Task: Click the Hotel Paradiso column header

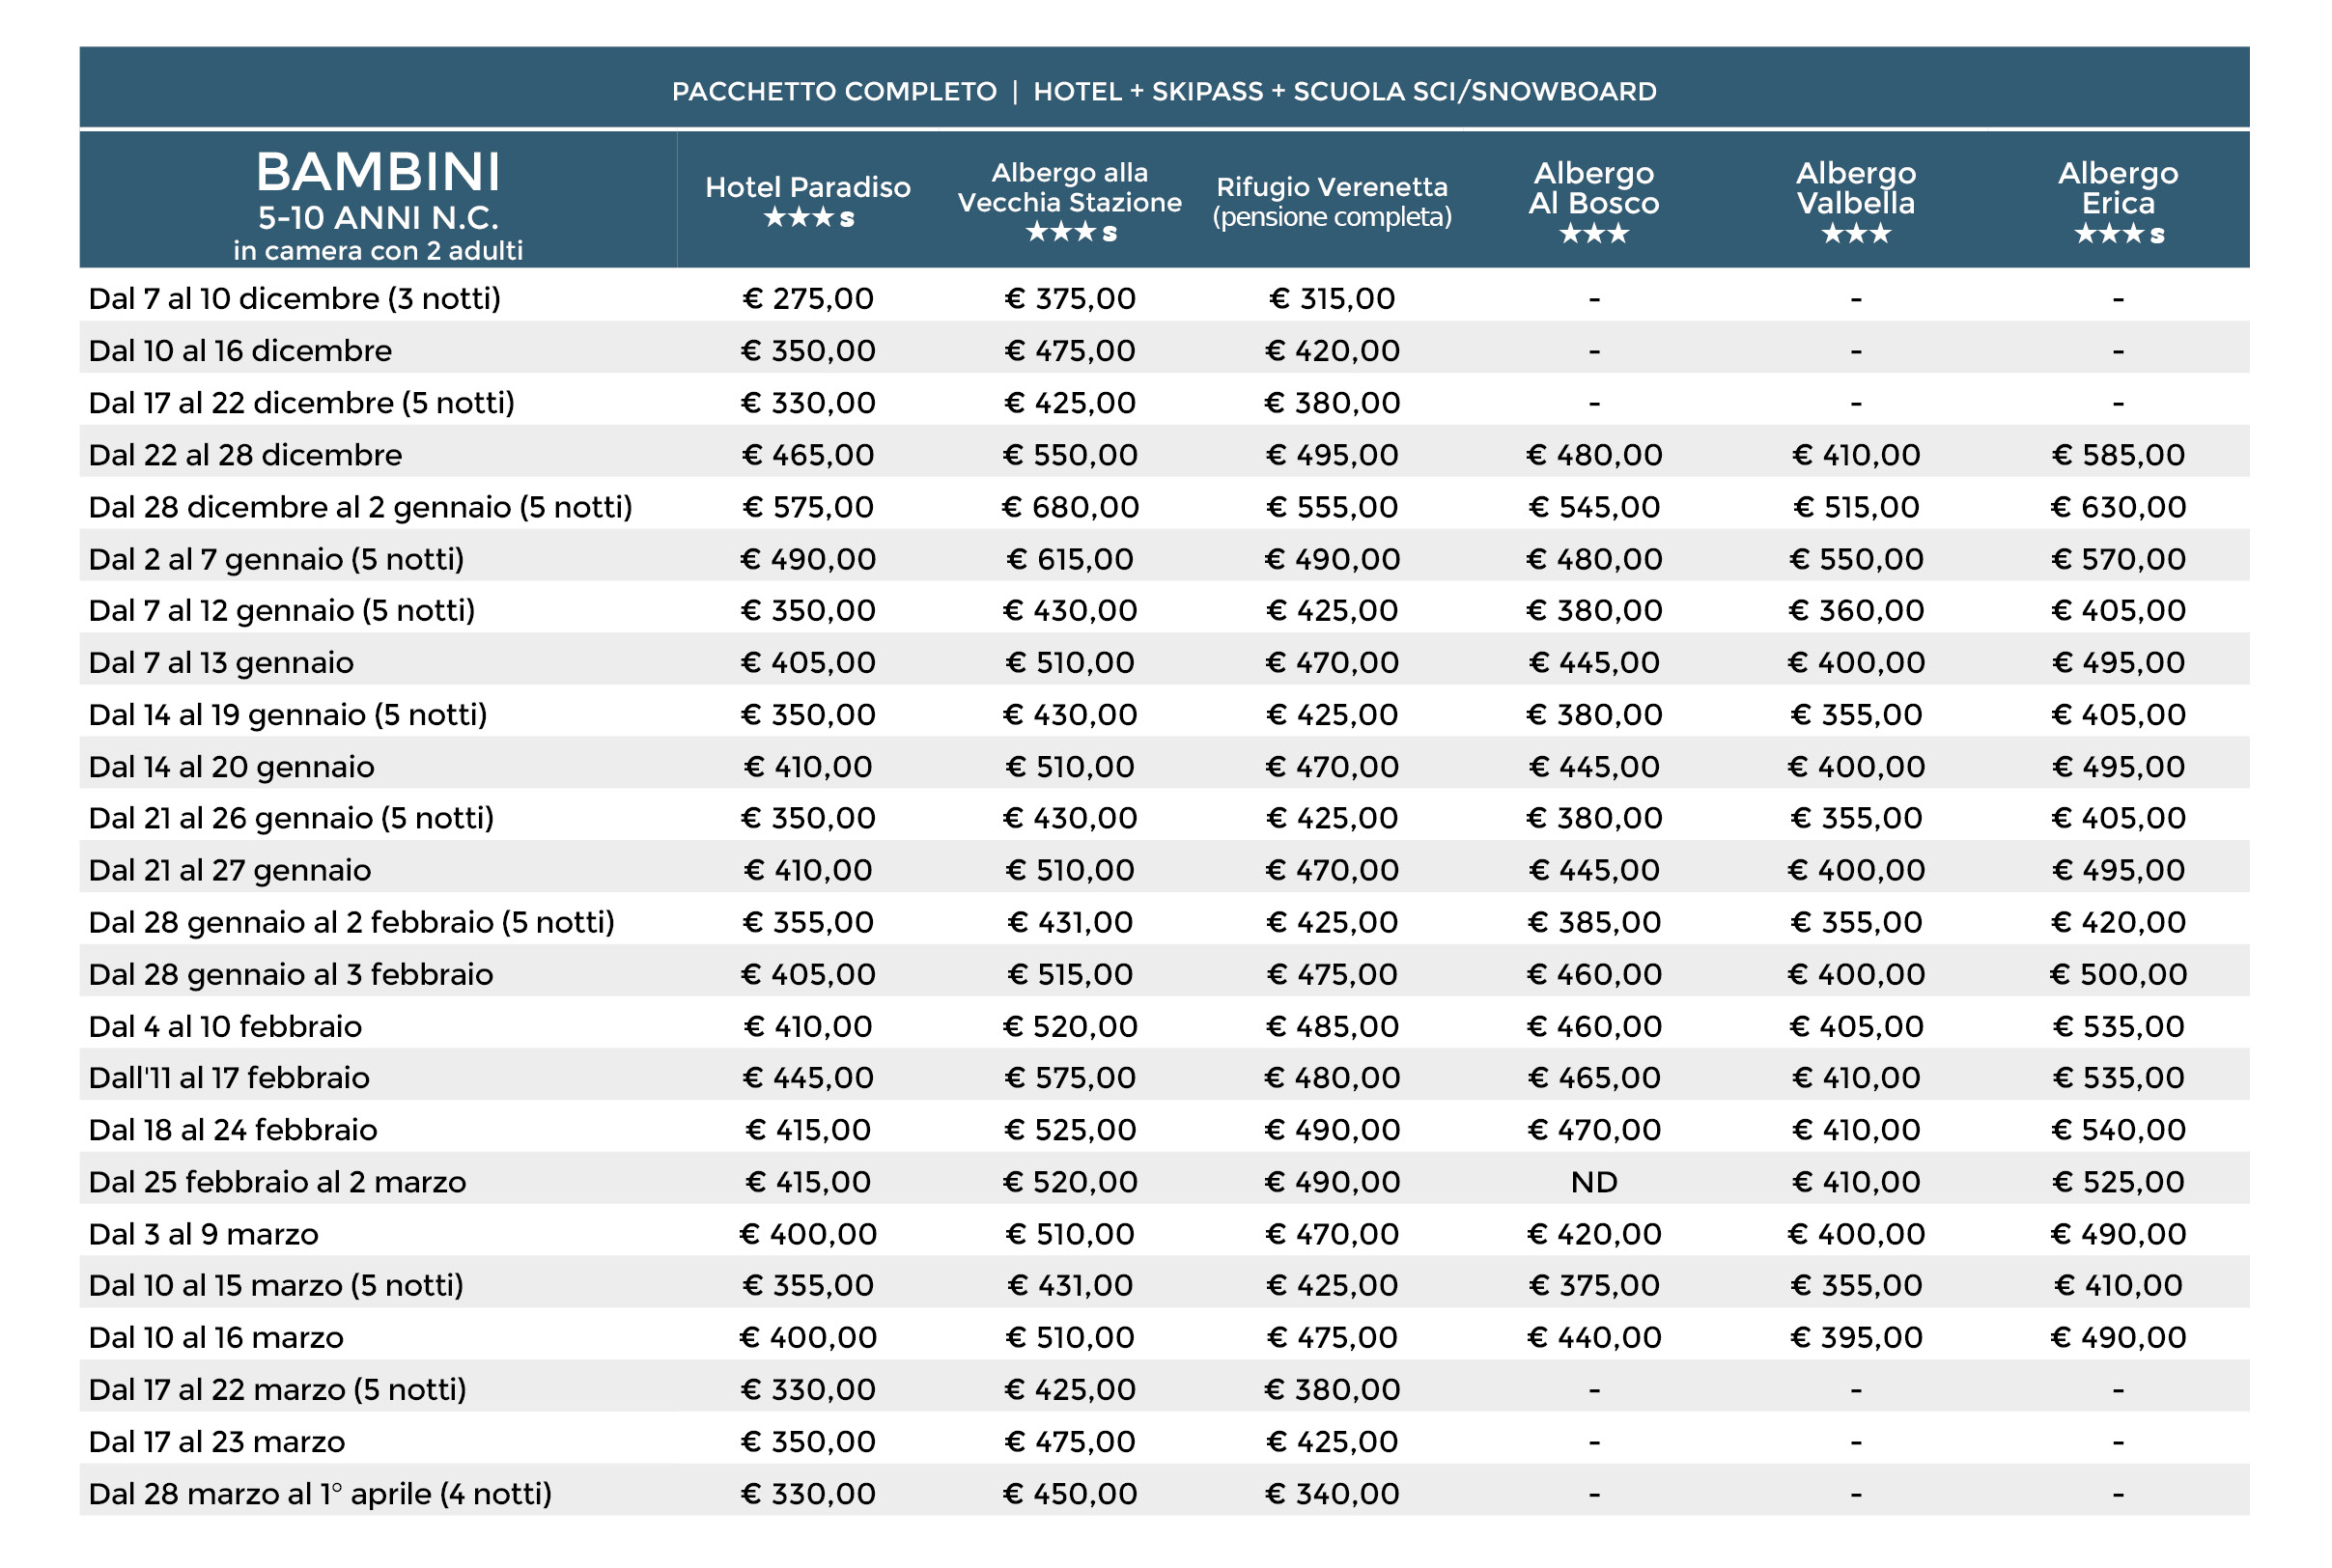Action: [808, 187]
